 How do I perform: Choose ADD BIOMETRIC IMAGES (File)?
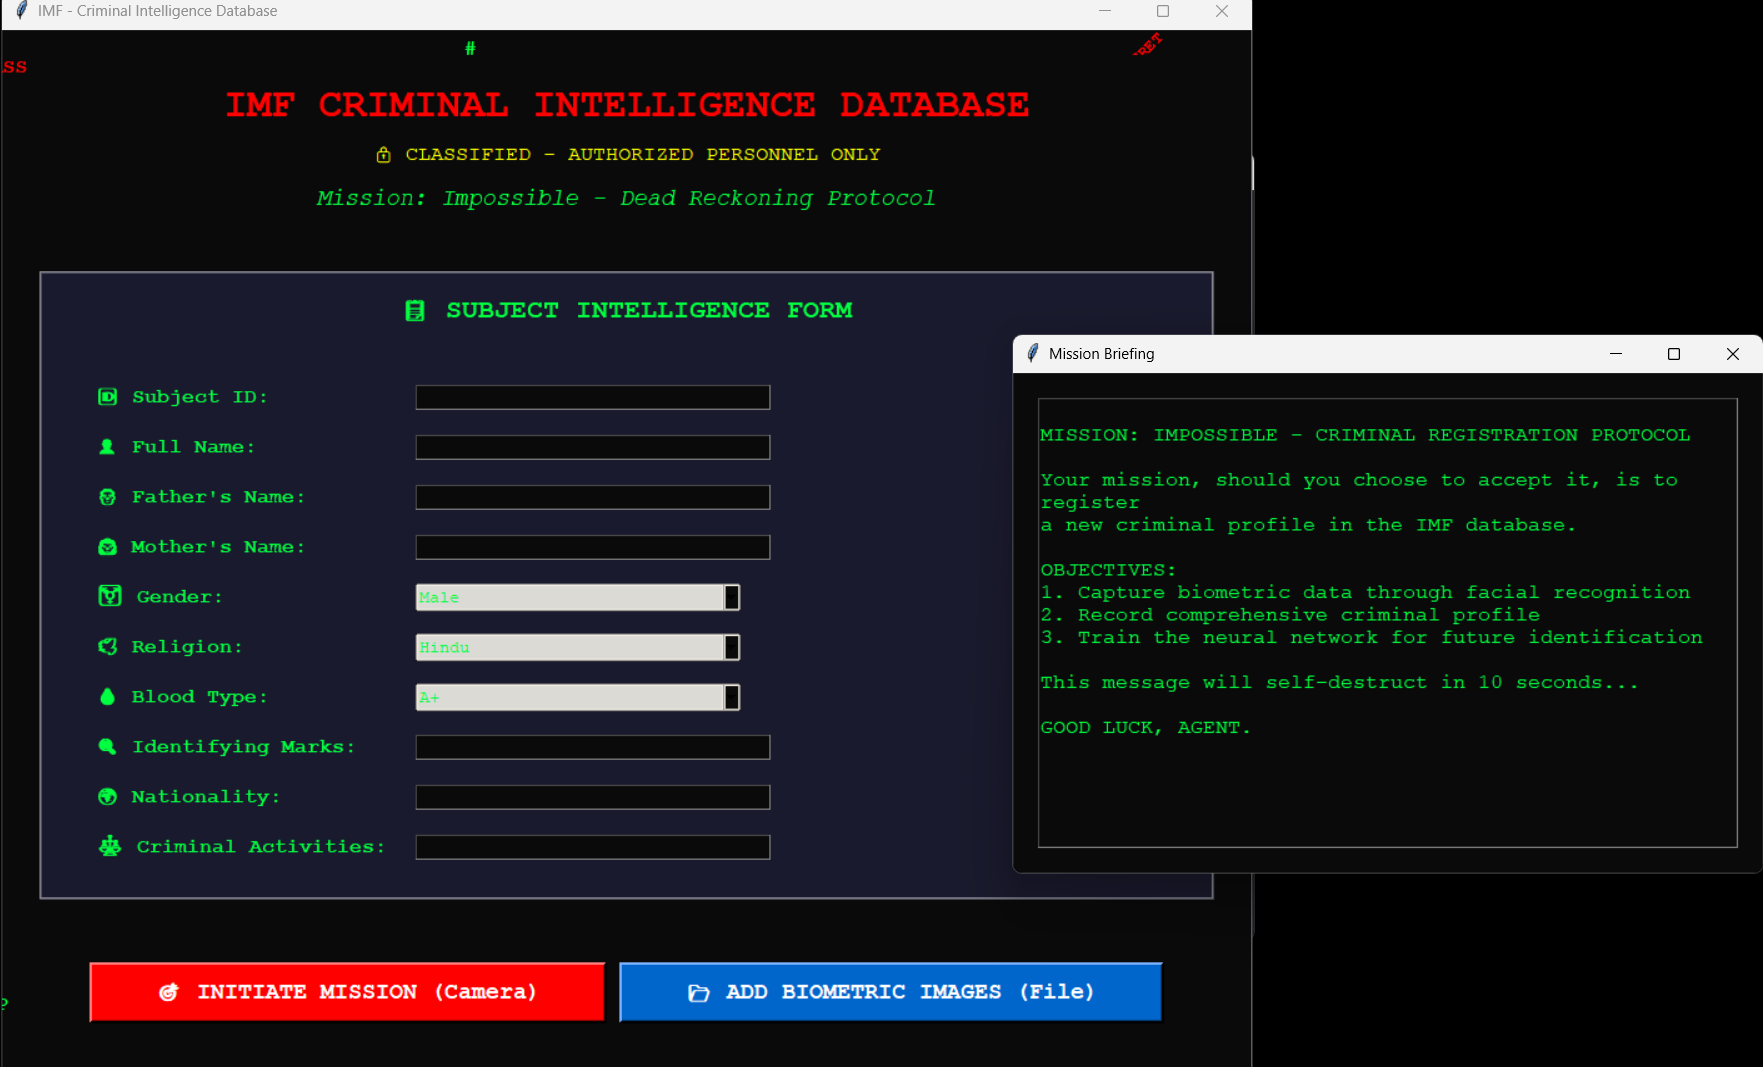click(890, 992)
